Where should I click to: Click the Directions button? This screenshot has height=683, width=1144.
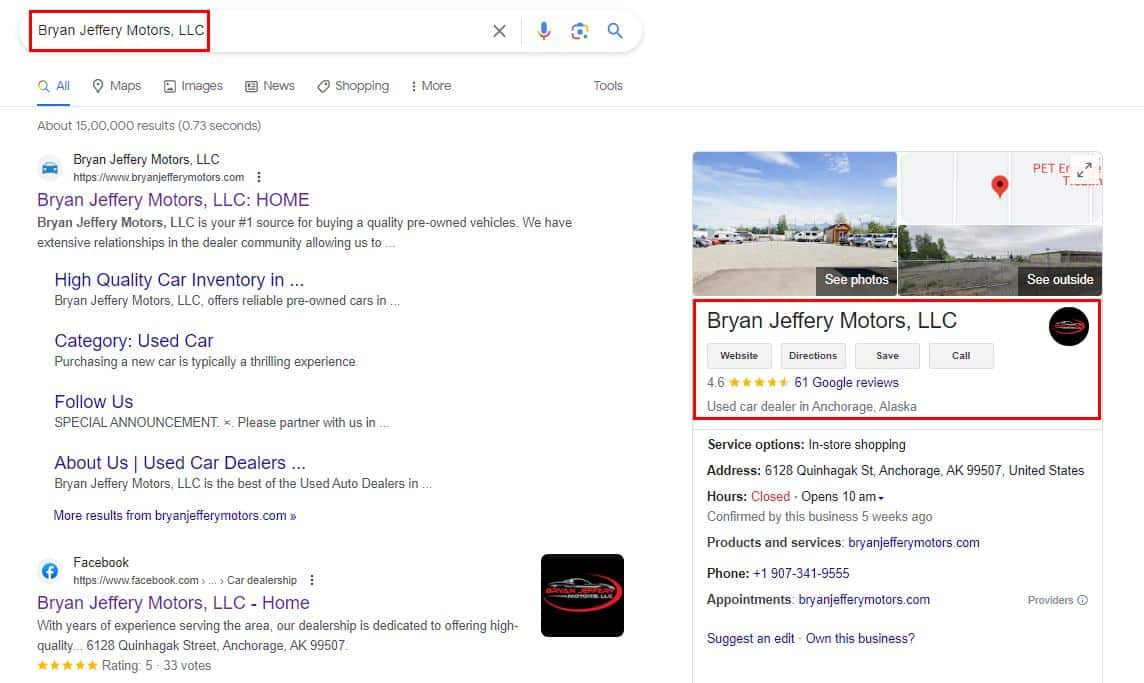click(813, 356)
